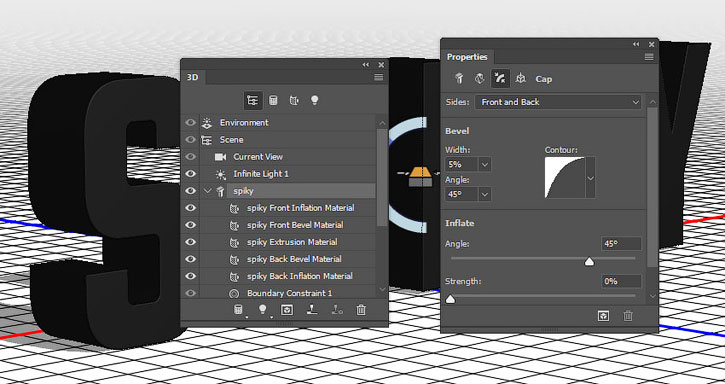Add new object icon at 3D panel bottom

pos(238,310)
